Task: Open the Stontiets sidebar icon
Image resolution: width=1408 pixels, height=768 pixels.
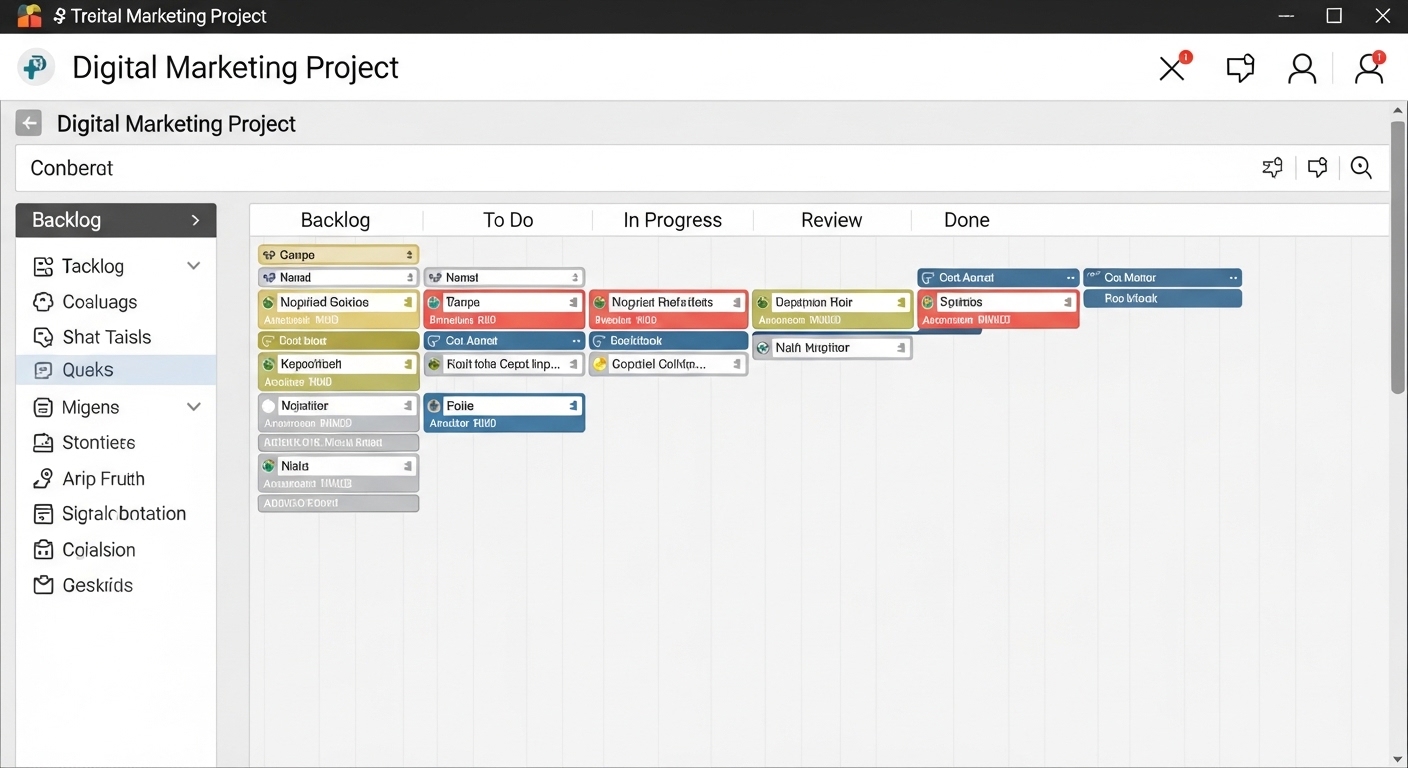Action: pyautogui.click(x=43, y=442)
